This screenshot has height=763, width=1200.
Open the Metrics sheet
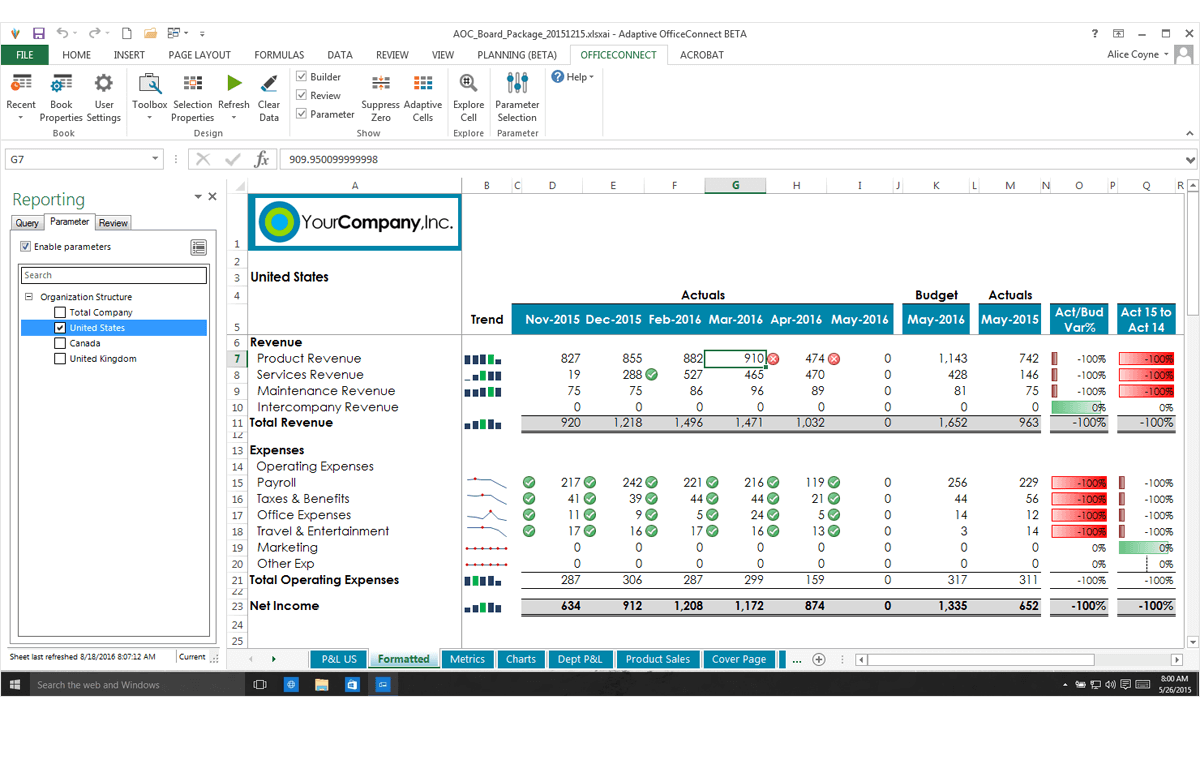467,659
